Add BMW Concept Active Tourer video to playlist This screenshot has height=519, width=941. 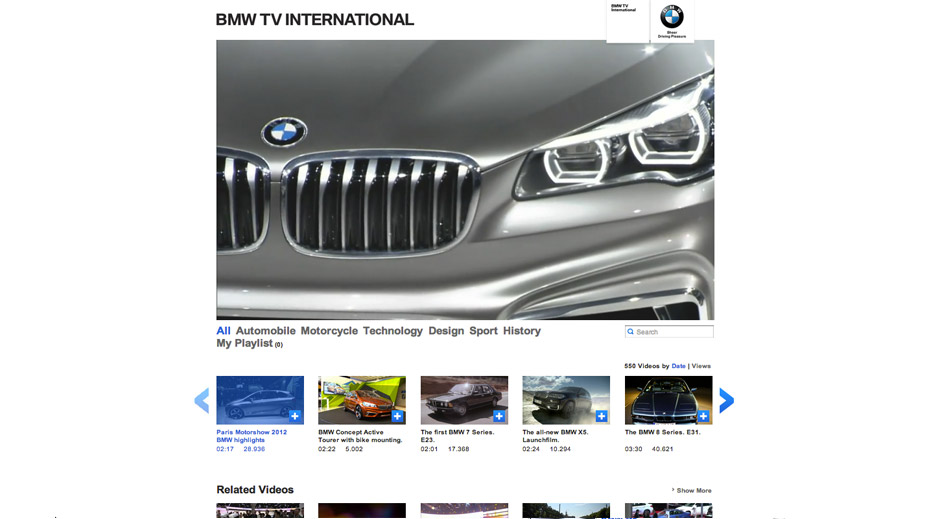[397, 416]
